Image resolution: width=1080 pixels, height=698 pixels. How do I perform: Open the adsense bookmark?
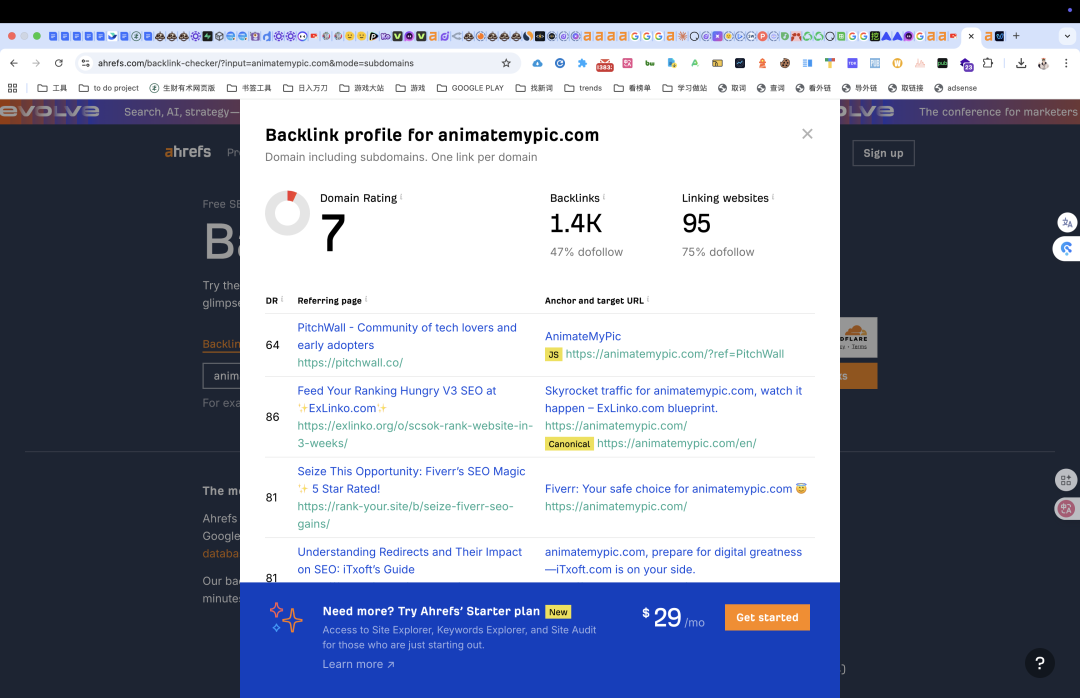955,88
